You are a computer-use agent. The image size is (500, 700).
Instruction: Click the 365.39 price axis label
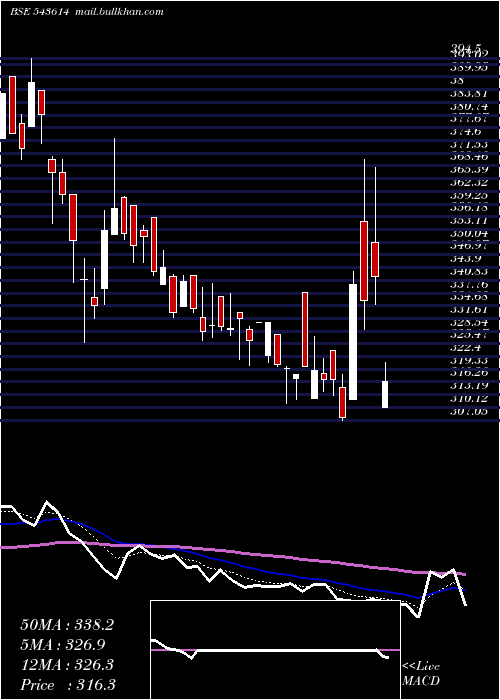[x=469, y=170]
